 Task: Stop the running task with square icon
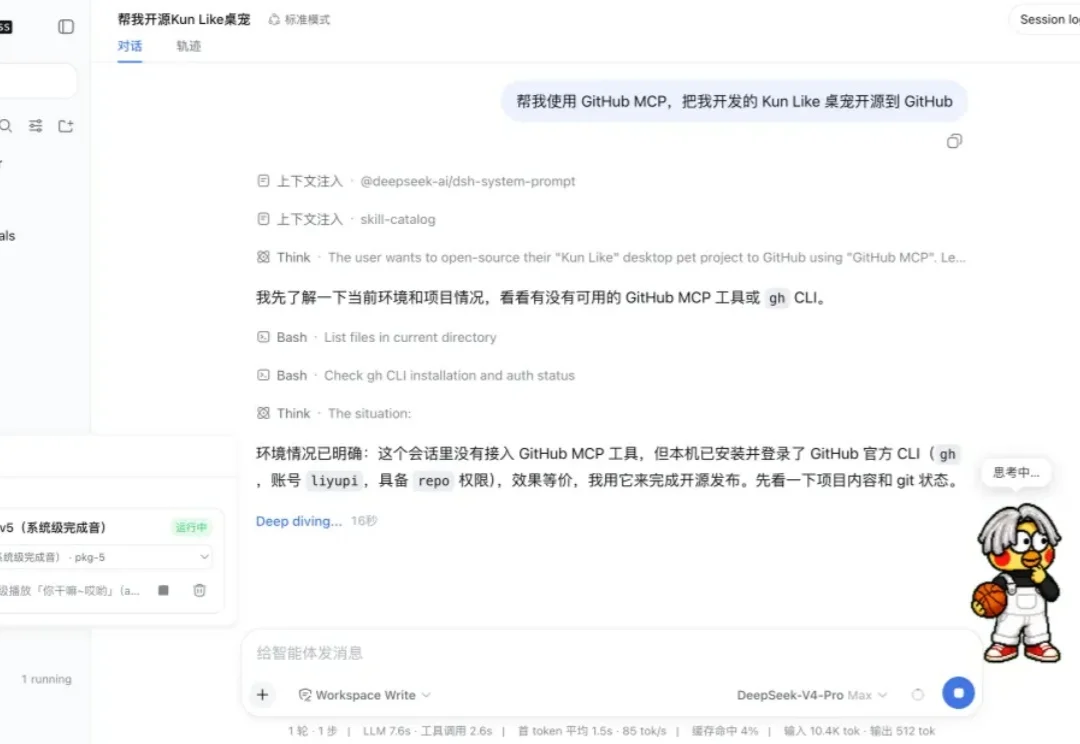tap(163, 590)
